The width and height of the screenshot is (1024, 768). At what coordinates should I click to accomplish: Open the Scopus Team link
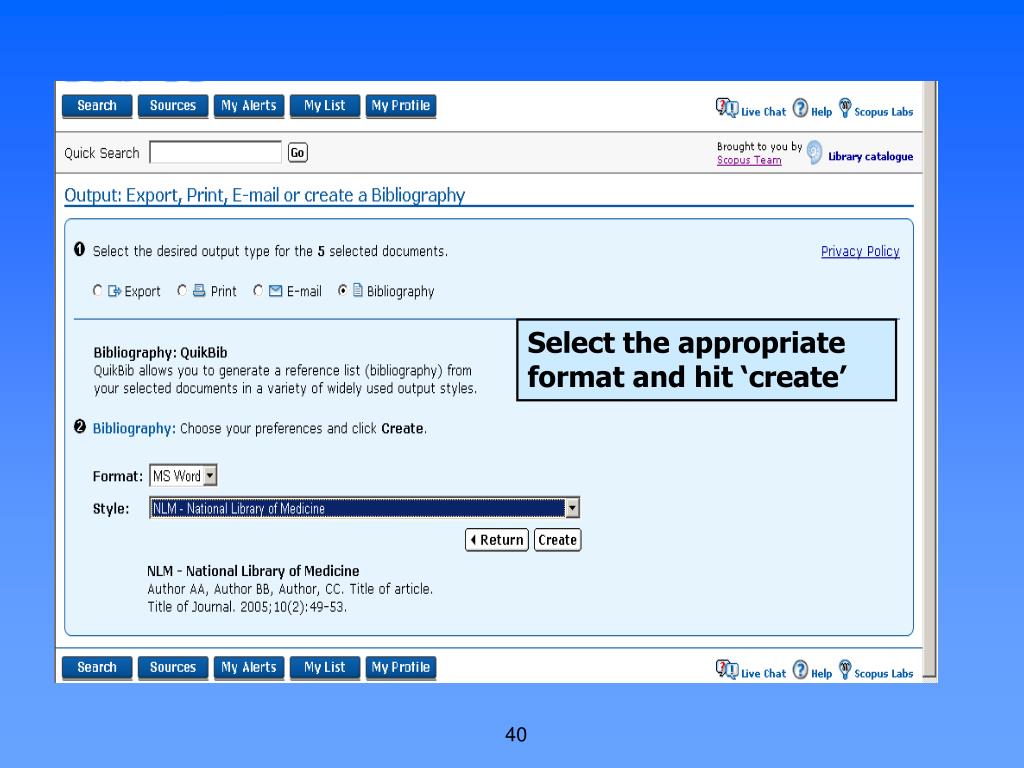pyautogui.click(x=749, y=160)
